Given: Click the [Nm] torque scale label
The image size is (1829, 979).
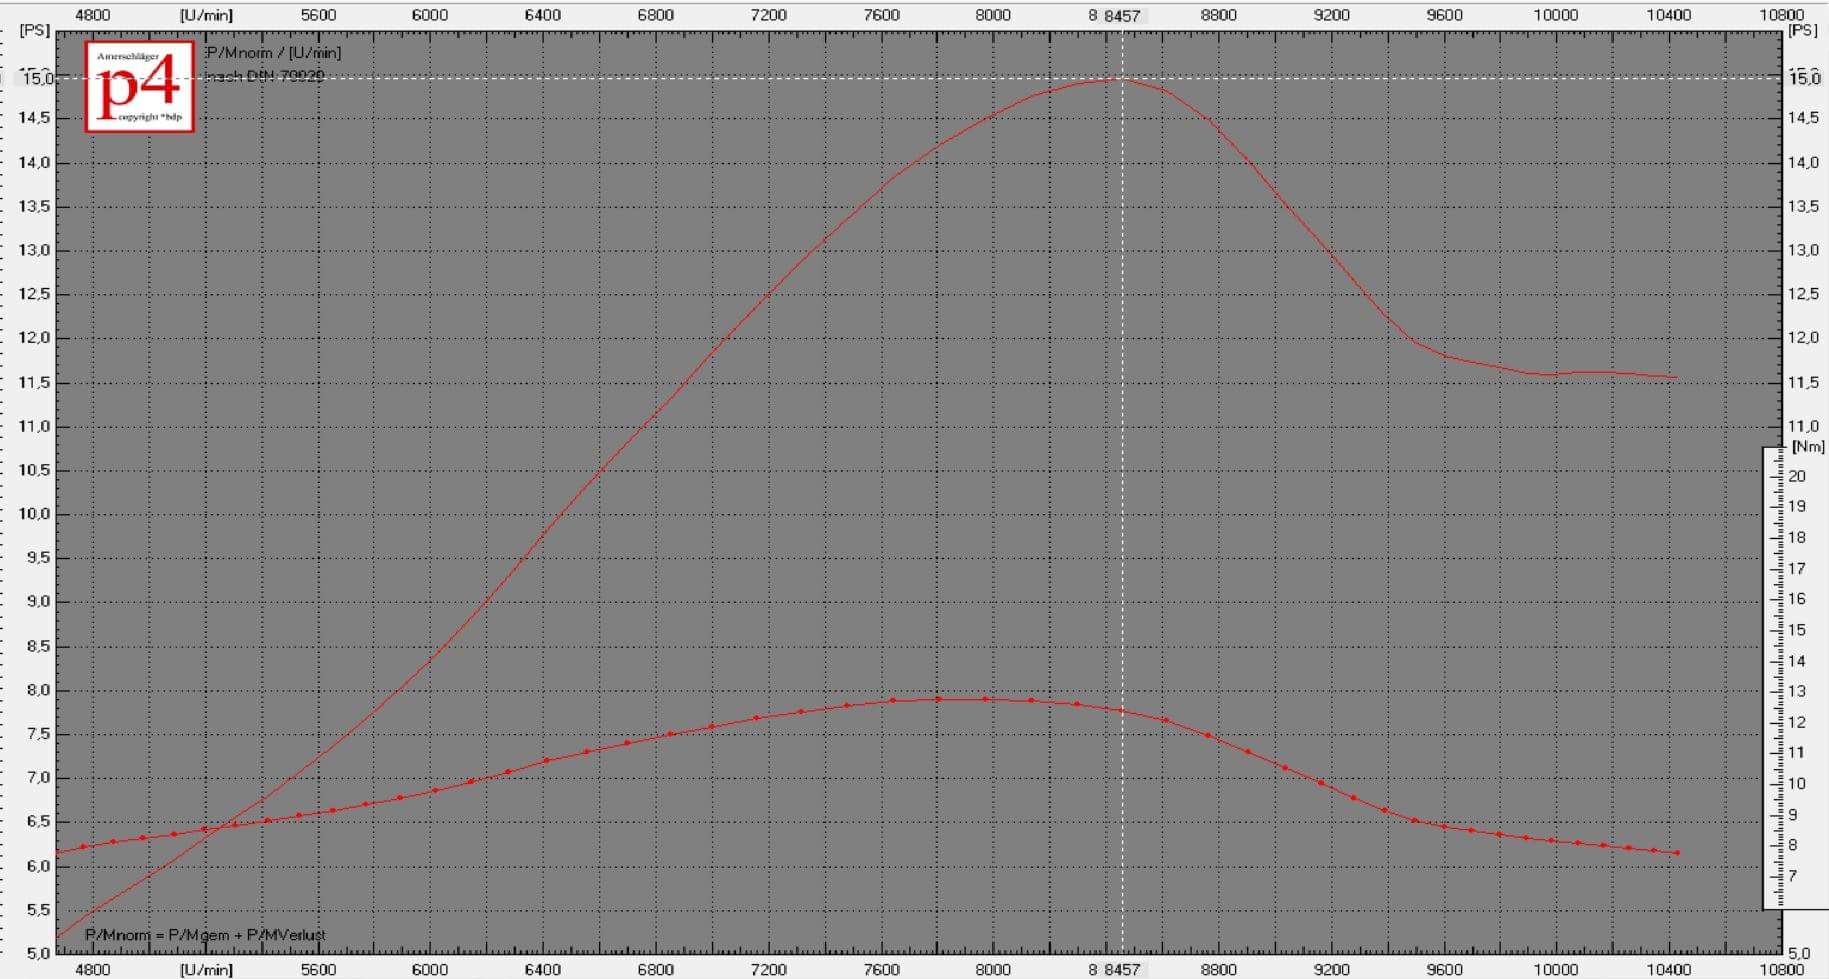Looking at the screenshot, I should (1807, 446).
